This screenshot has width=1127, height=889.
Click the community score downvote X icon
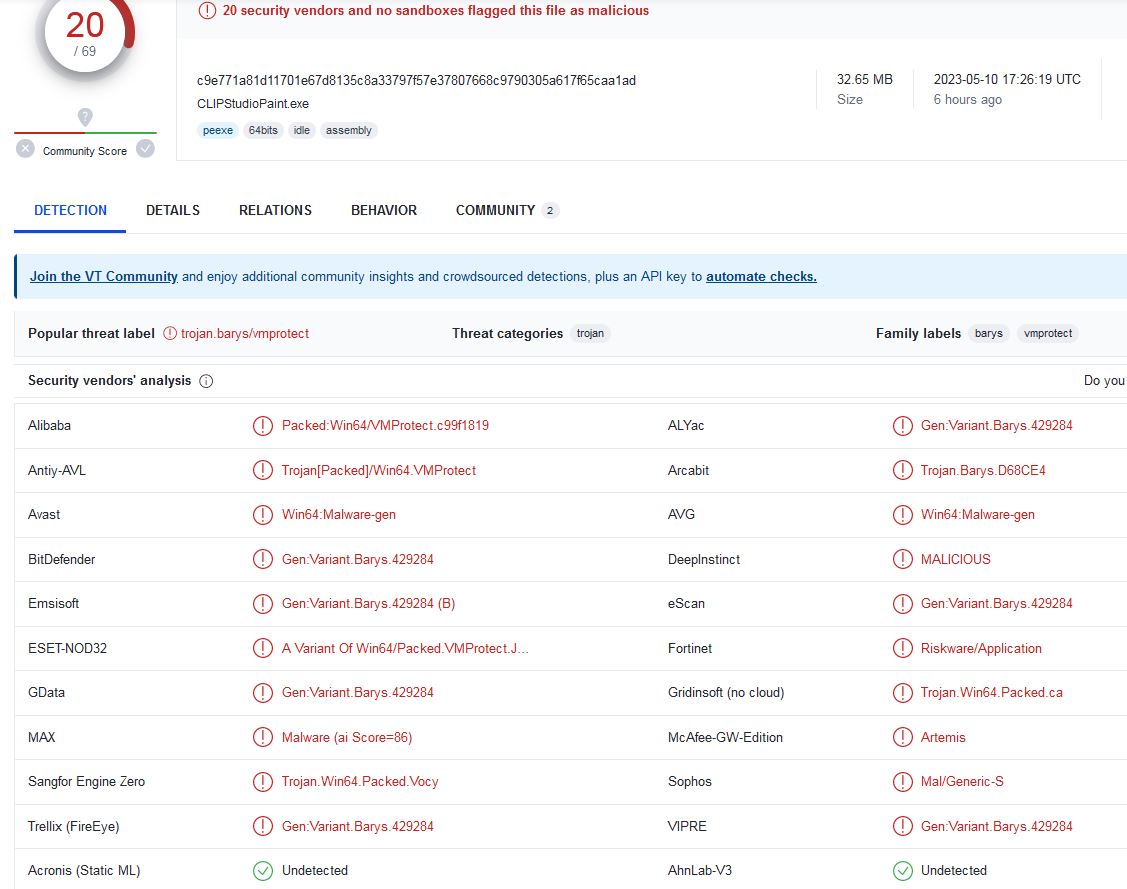25,149
